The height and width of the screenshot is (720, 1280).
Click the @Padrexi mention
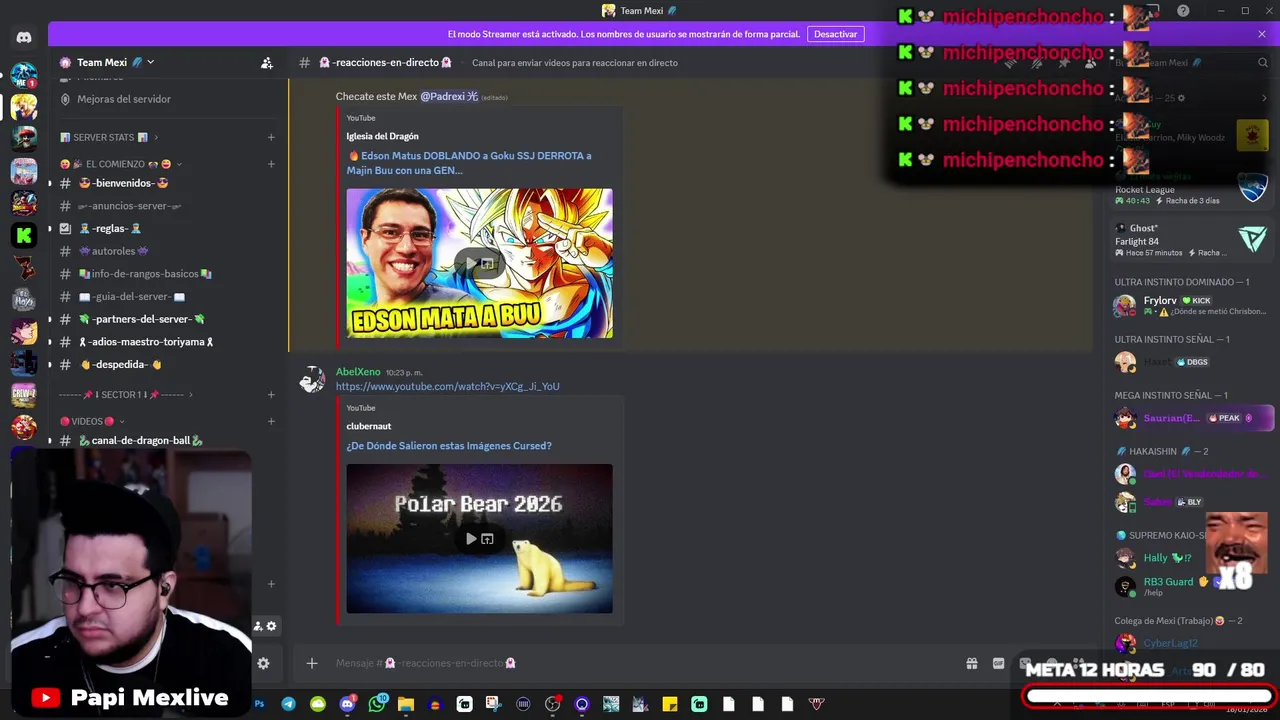(x=449, y=97)
